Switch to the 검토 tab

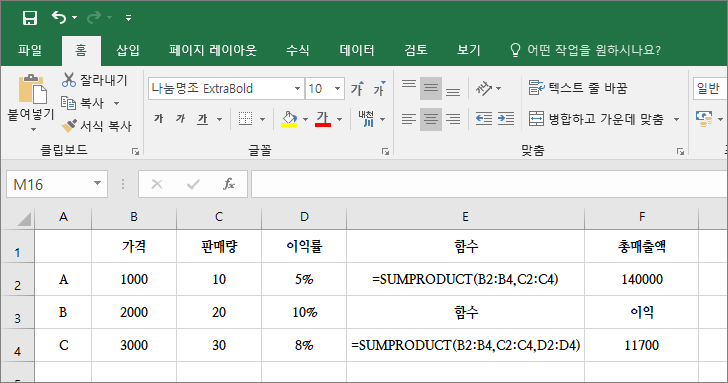point(416,50)
